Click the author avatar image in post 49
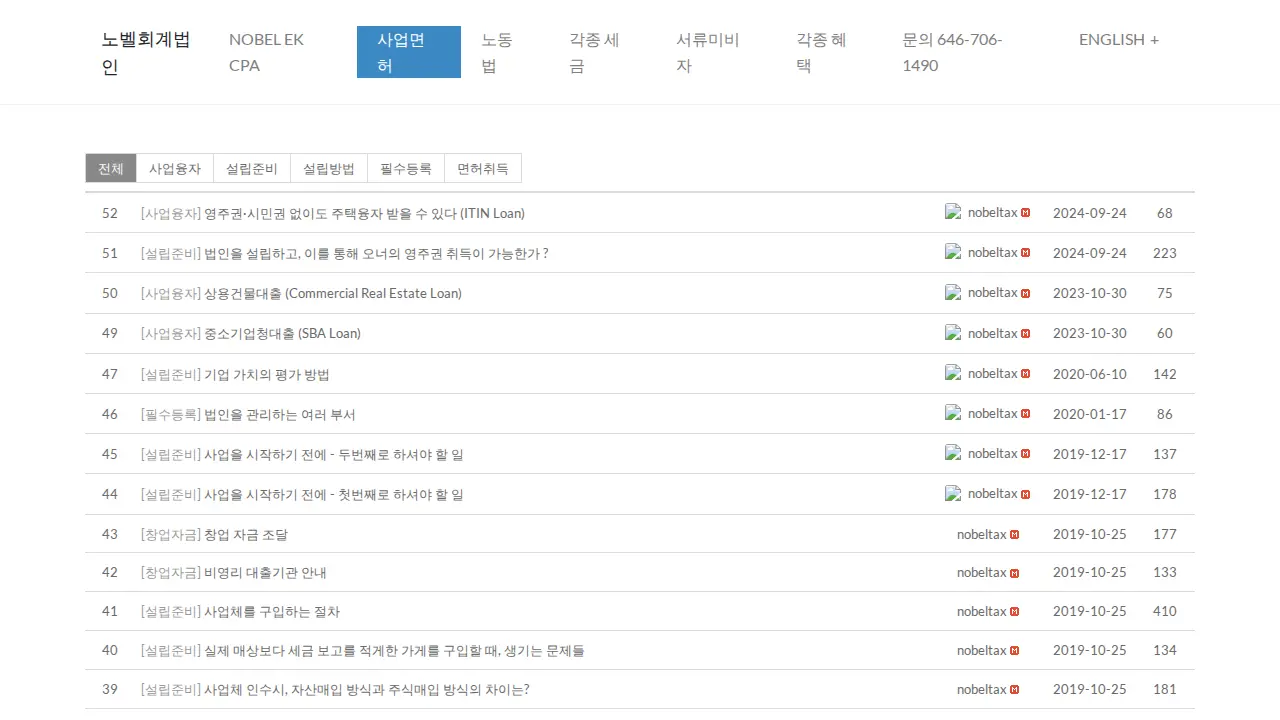Viewport: 1280px width, 720px height. (953, 333)
